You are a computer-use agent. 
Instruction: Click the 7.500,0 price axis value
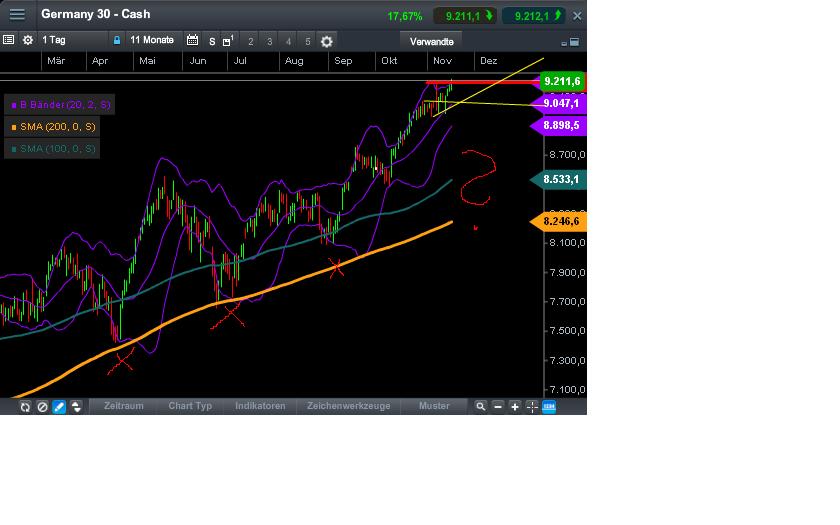[567, 331]
